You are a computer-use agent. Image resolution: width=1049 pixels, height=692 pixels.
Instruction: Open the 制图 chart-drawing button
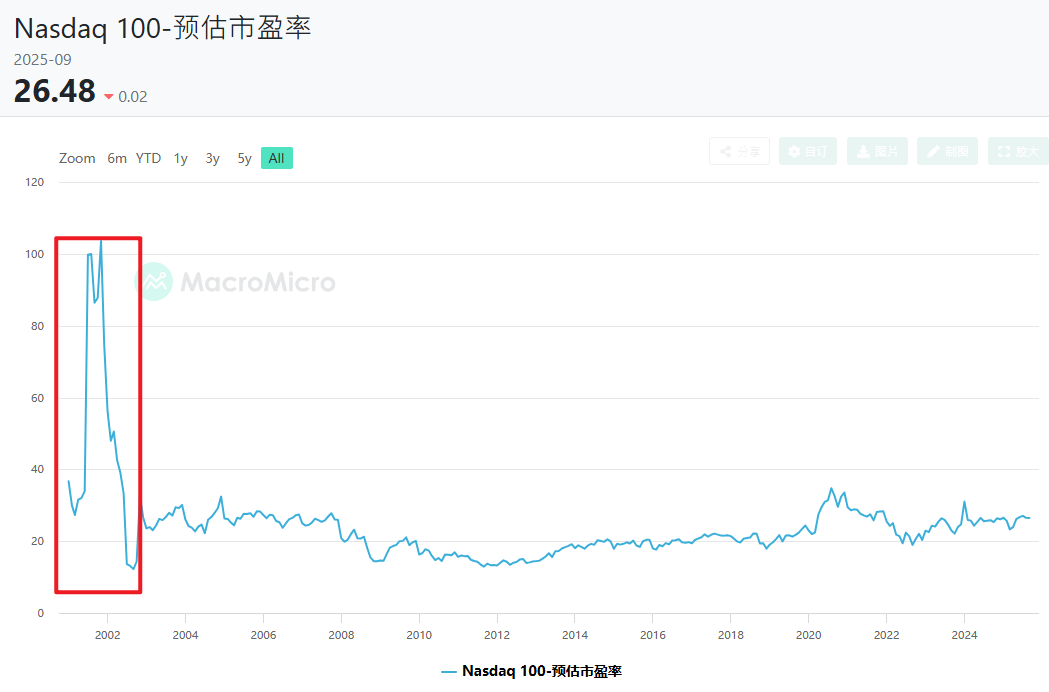click(x=947, y=151)
